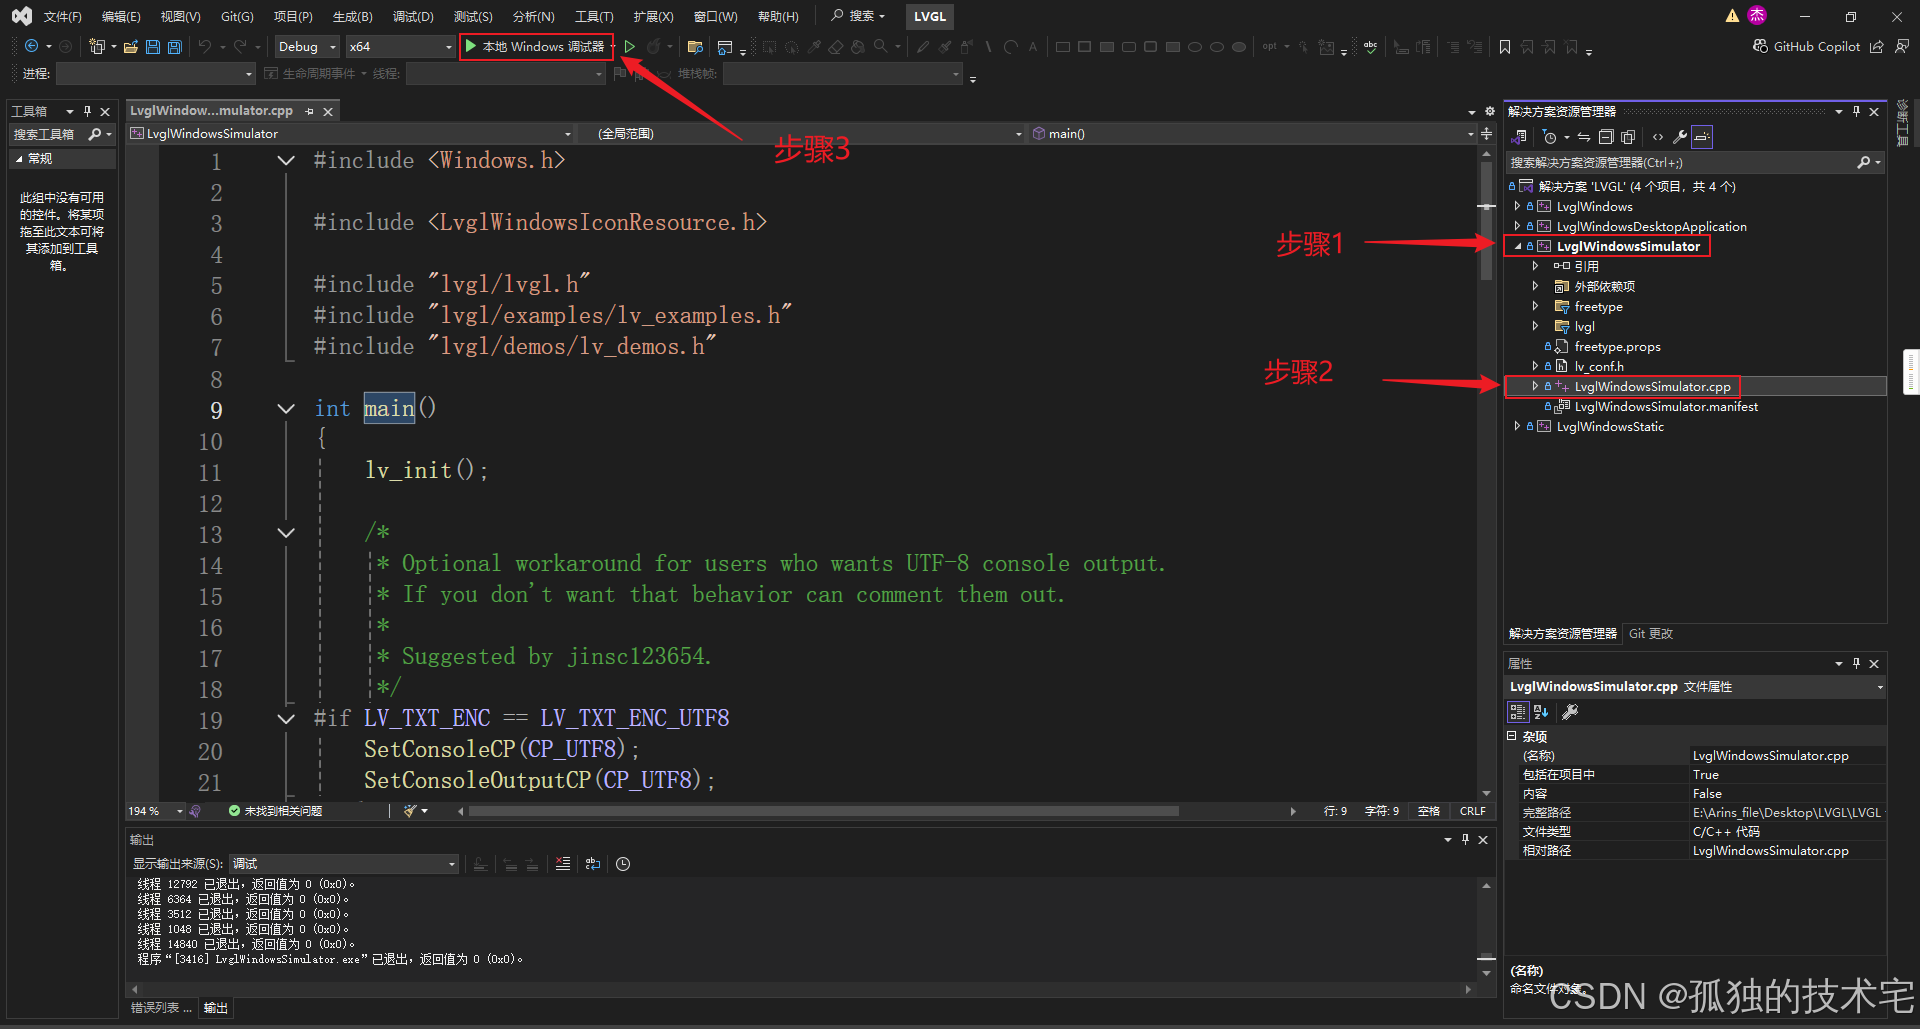Viewport: 1920px width, 1029px height.
Task: Click the save file icon in toolbar
Action: pyautogui.click(x=152, y=46)
